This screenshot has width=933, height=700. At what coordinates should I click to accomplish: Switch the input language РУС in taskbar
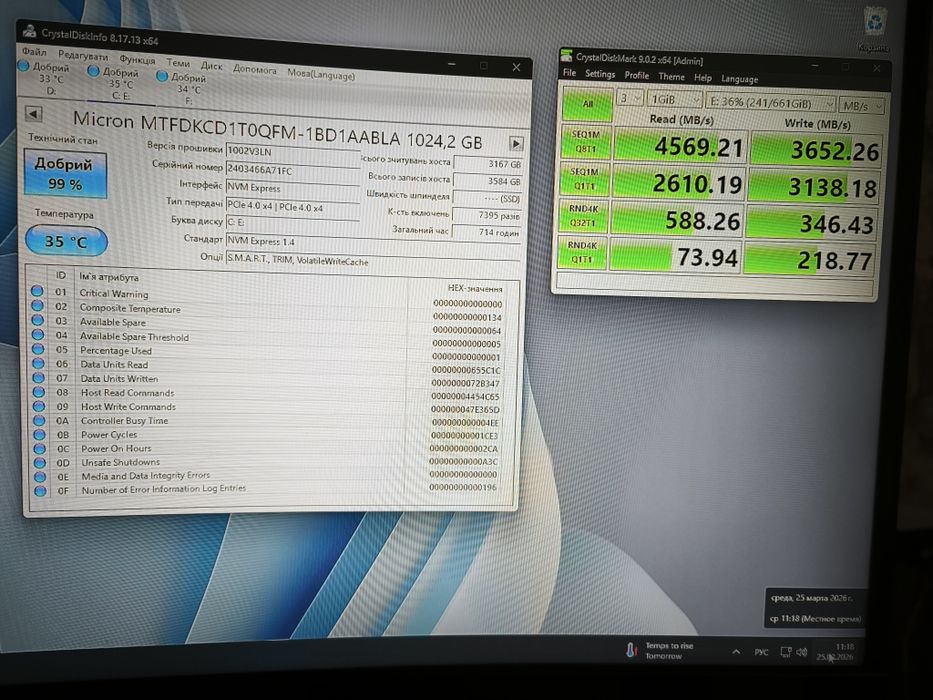coord(761,652)
